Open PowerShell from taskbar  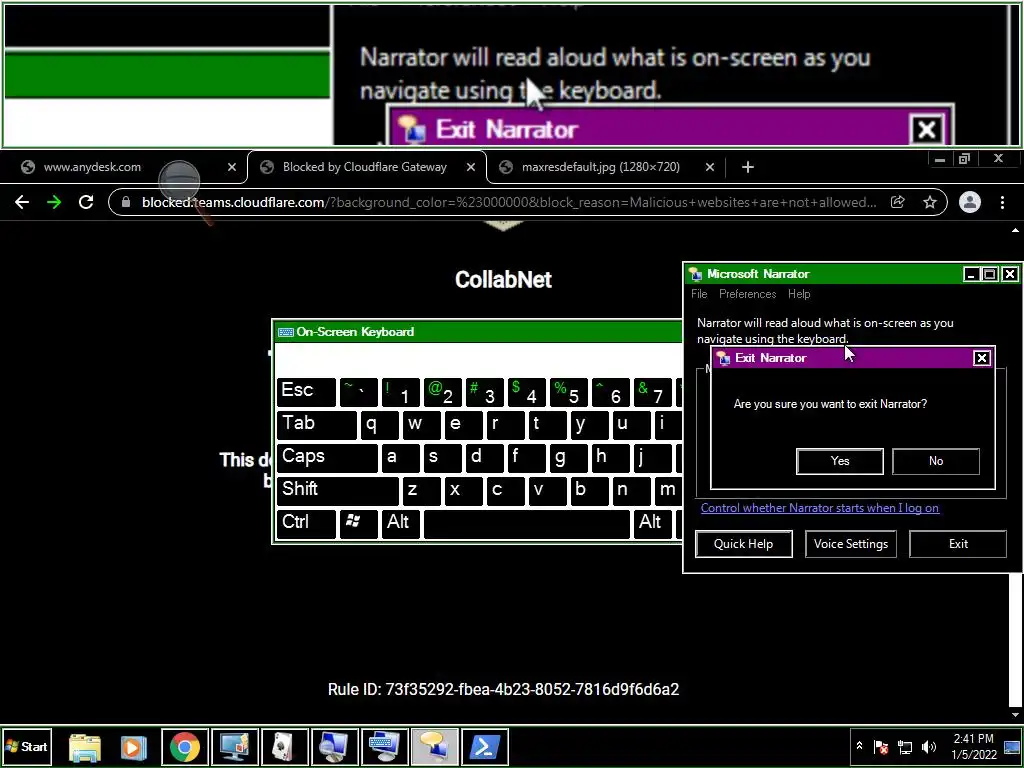point(485,746)
